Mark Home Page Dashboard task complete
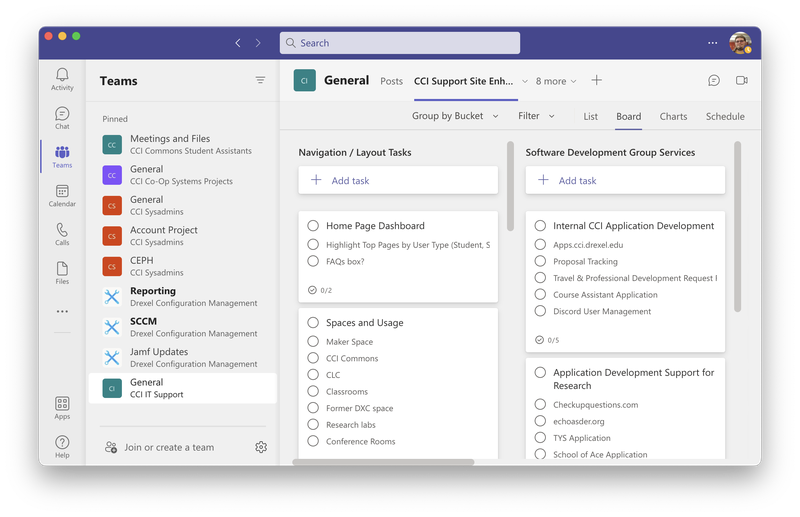Screen dimensions: 800x517 click(313, 226)
